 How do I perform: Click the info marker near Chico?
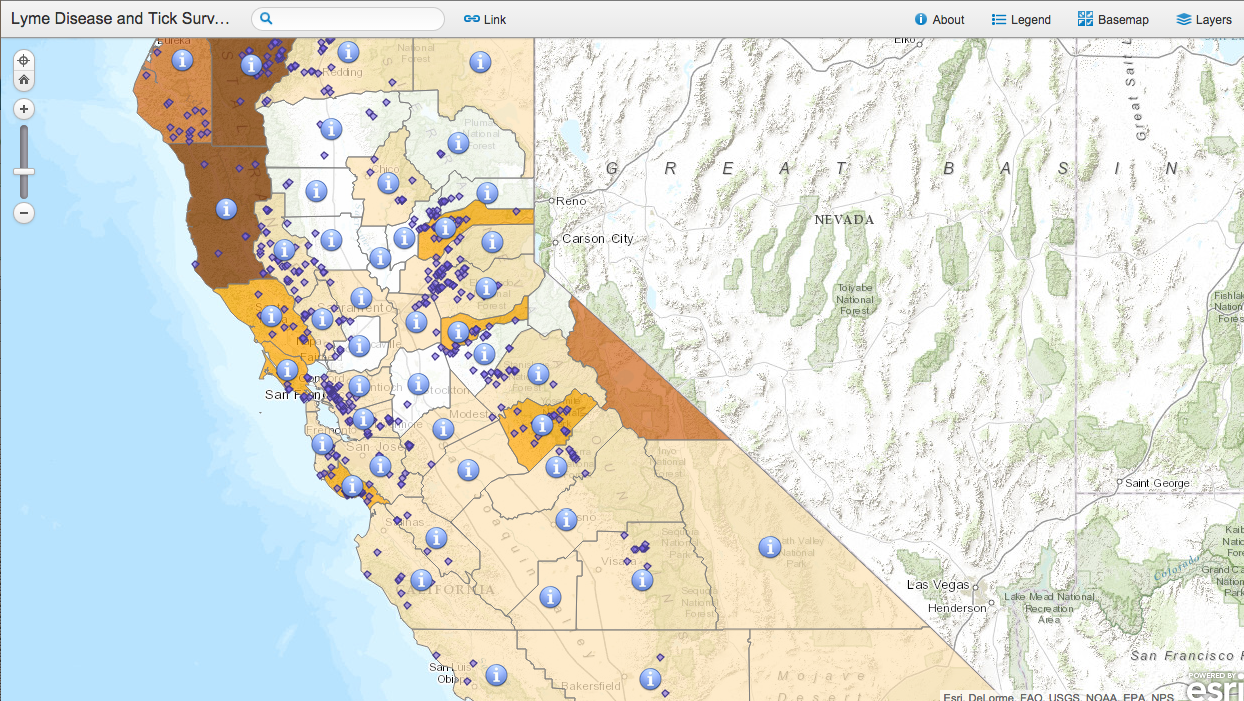pos(387,183)
